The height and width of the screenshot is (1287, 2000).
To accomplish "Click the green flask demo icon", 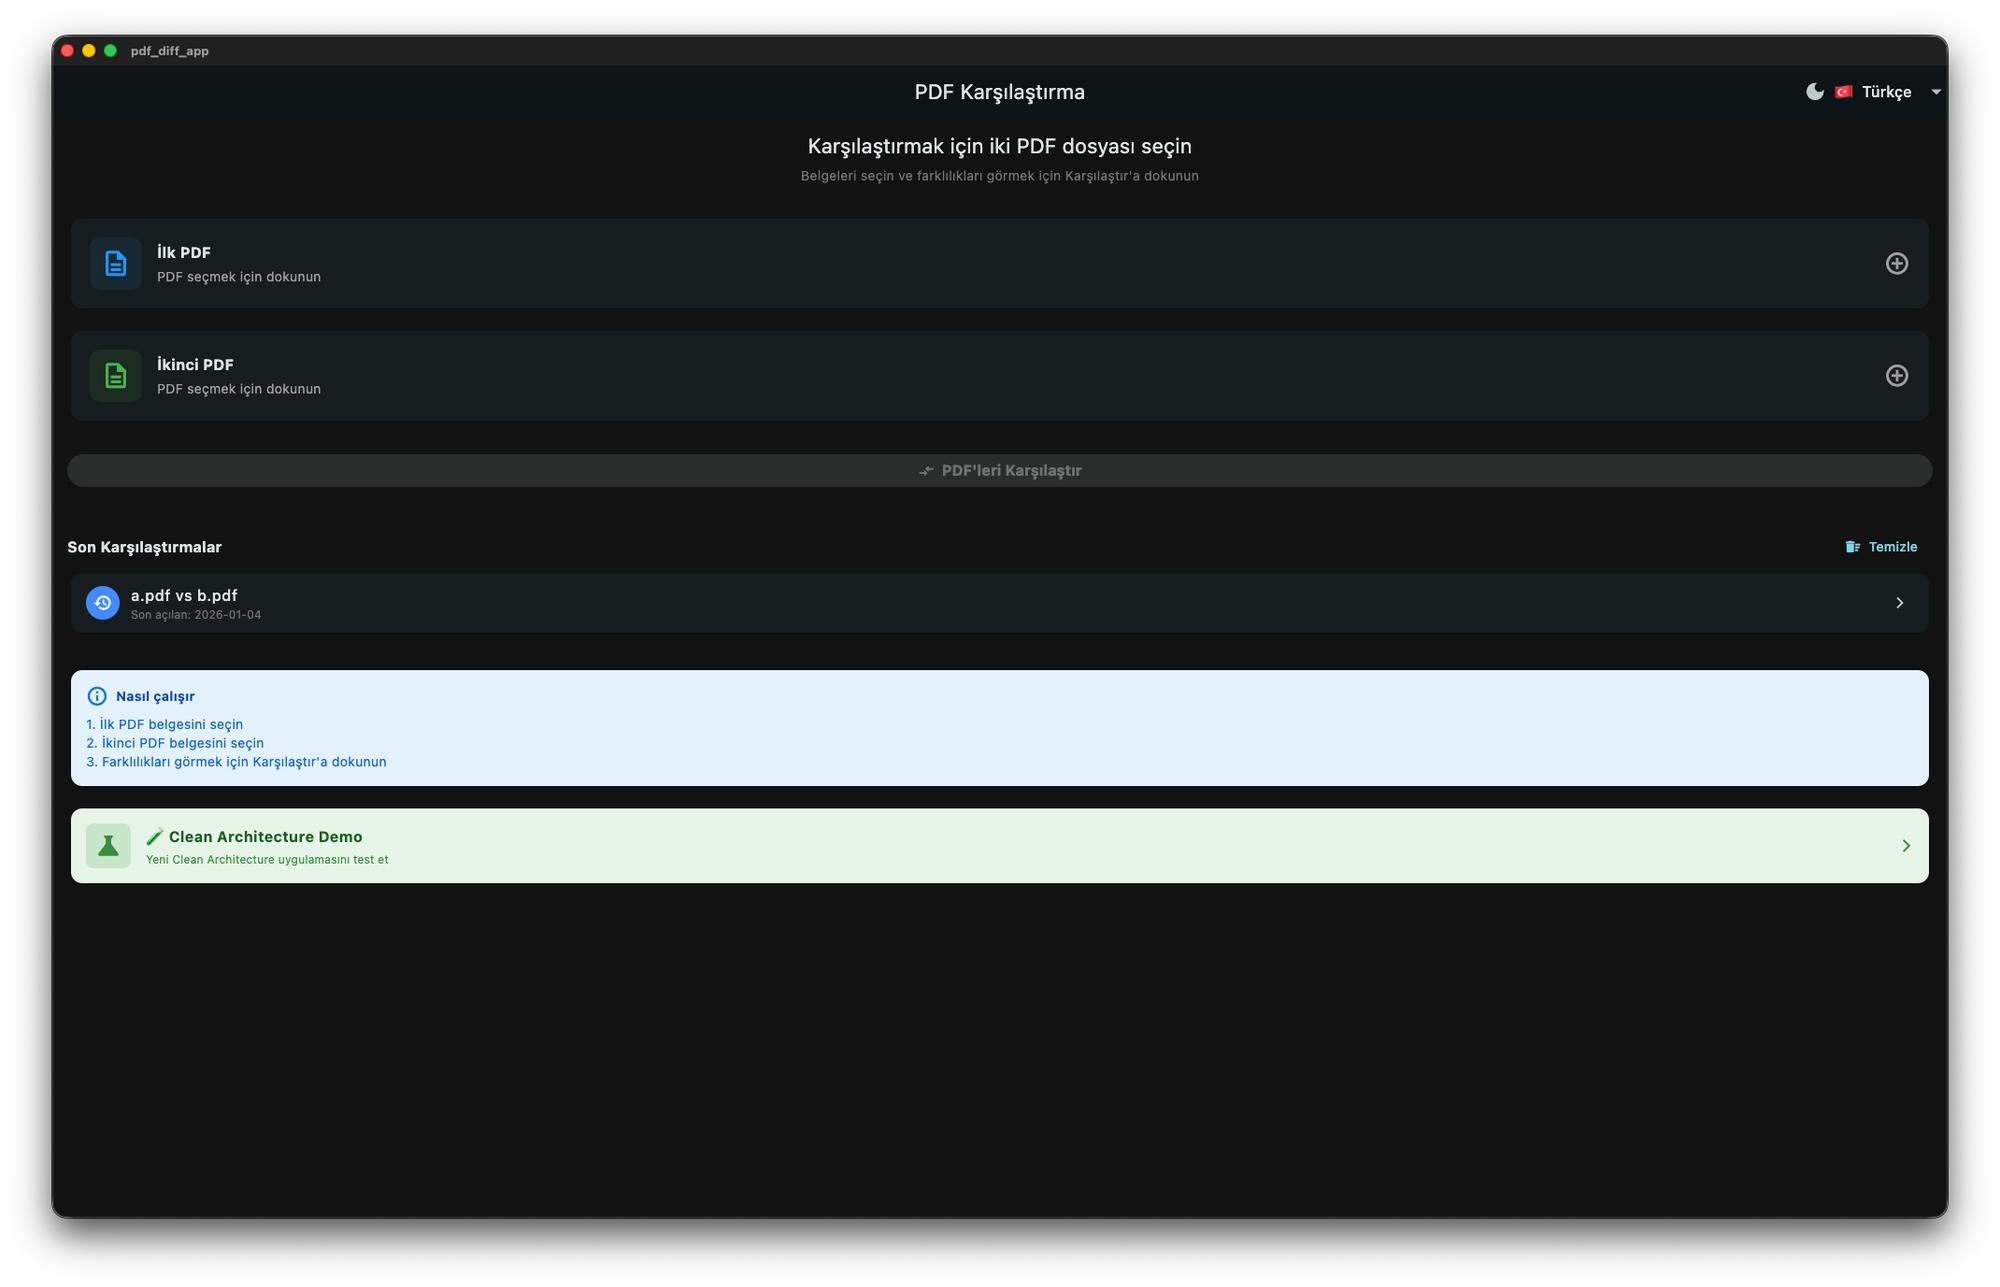I will [108, 846].
